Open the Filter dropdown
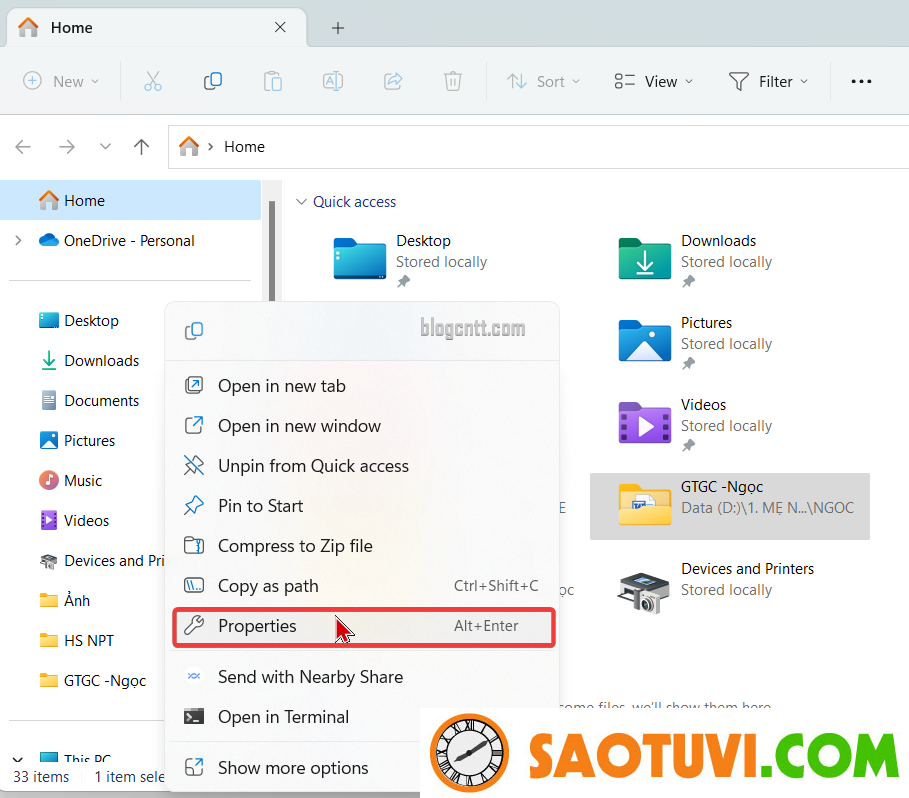Screen dimensions: 909x798 767,82
